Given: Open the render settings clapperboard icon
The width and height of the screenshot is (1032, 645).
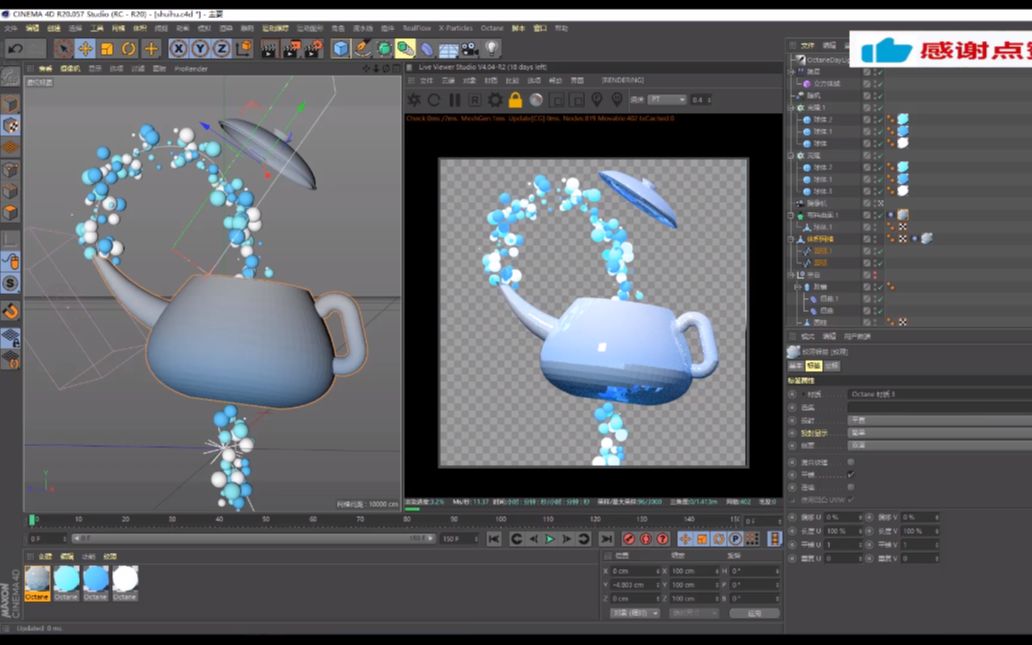Looking at the screenshot, I should tap(311, 48).
